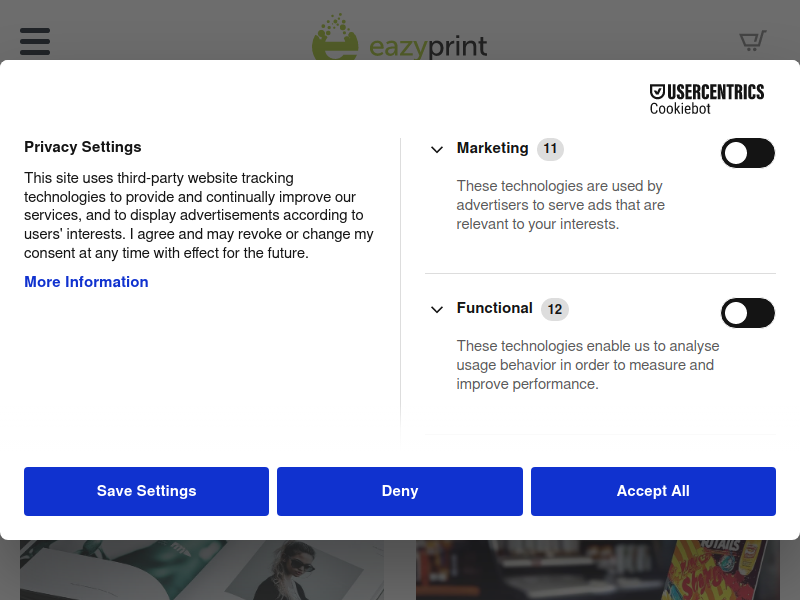Screen dimensions: 800x600
Task: Click the Marketing description about advertisers
Action: click(x=560, y=205)
